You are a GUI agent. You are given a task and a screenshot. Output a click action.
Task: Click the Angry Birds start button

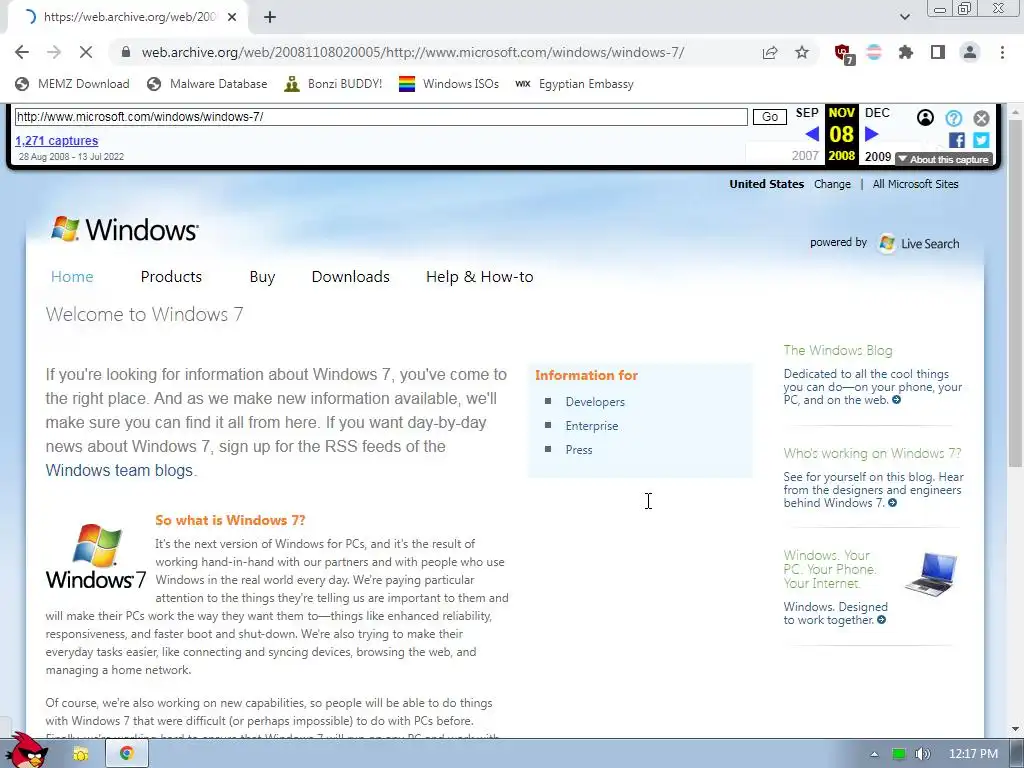pyautogui.click(x=25, y=751)
